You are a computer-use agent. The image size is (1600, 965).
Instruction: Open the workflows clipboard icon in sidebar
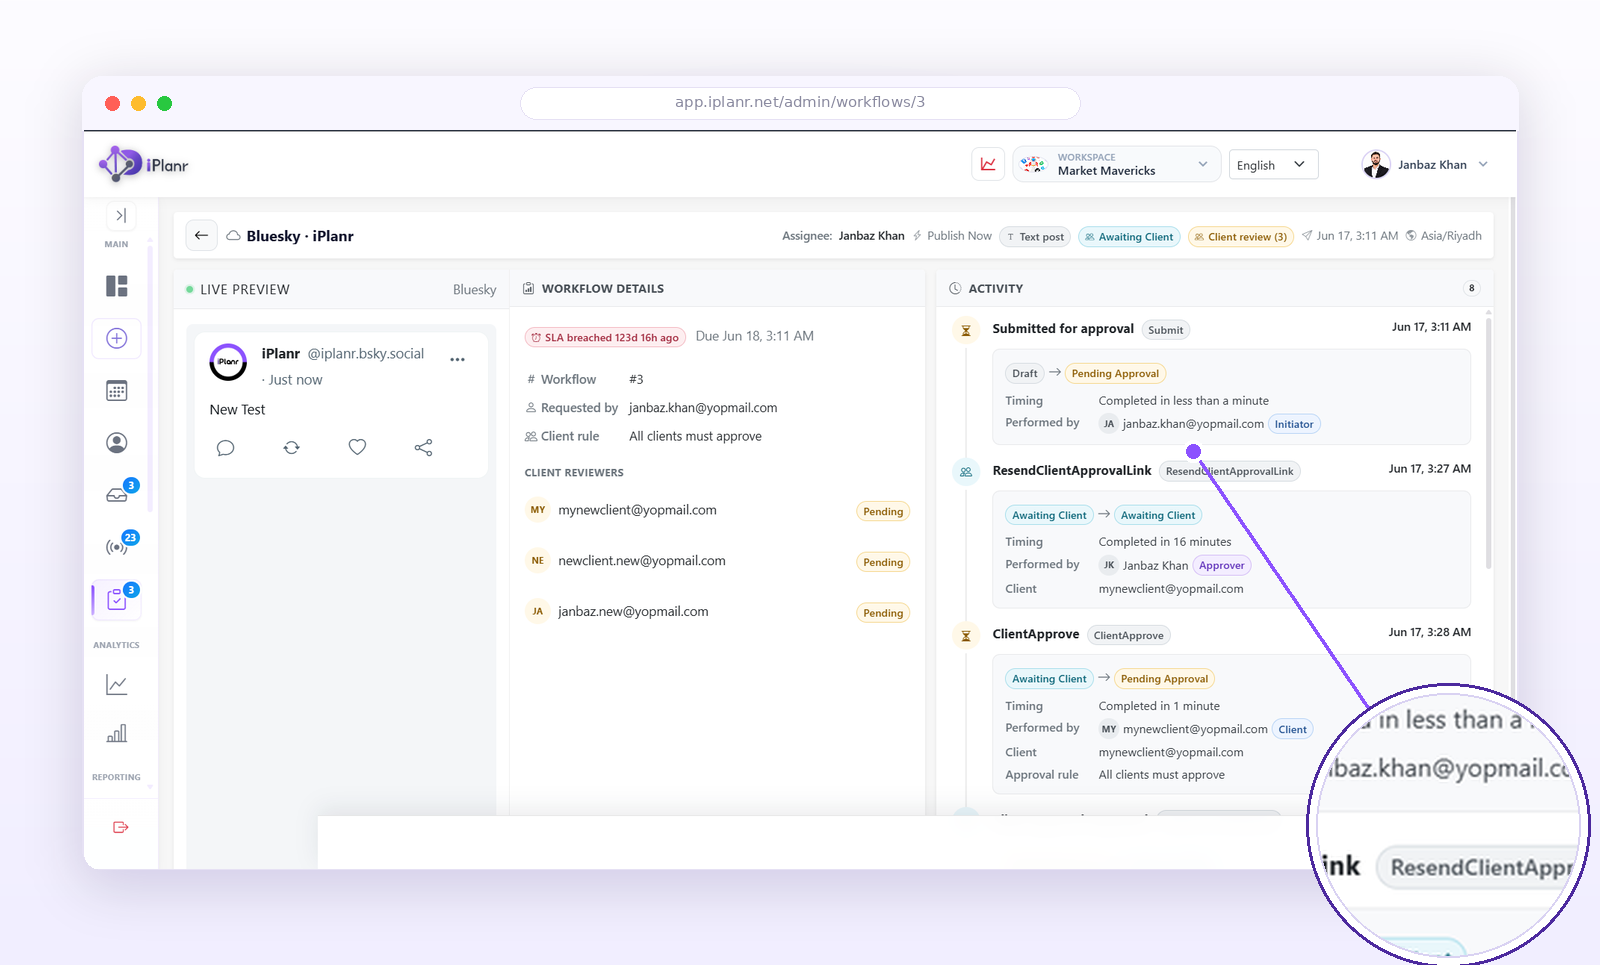118,599
